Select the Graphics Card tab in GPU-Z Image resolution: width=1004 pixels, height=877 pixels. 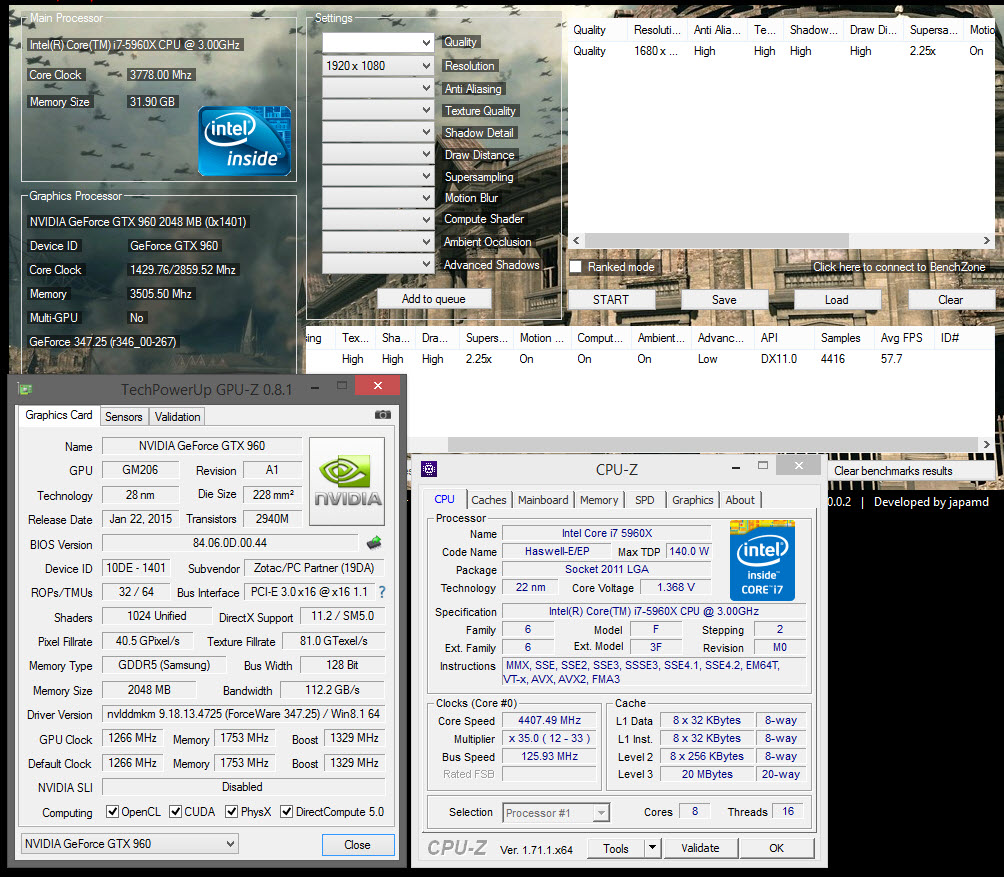pyautogui.click(x=59, y=415)
